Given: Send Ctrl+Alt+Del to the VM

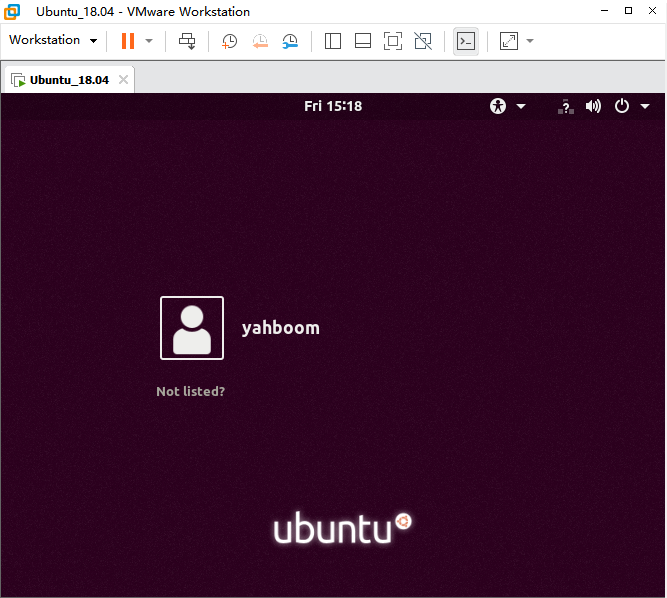Looking at the screenshot, I should click(x=187, y=41).
